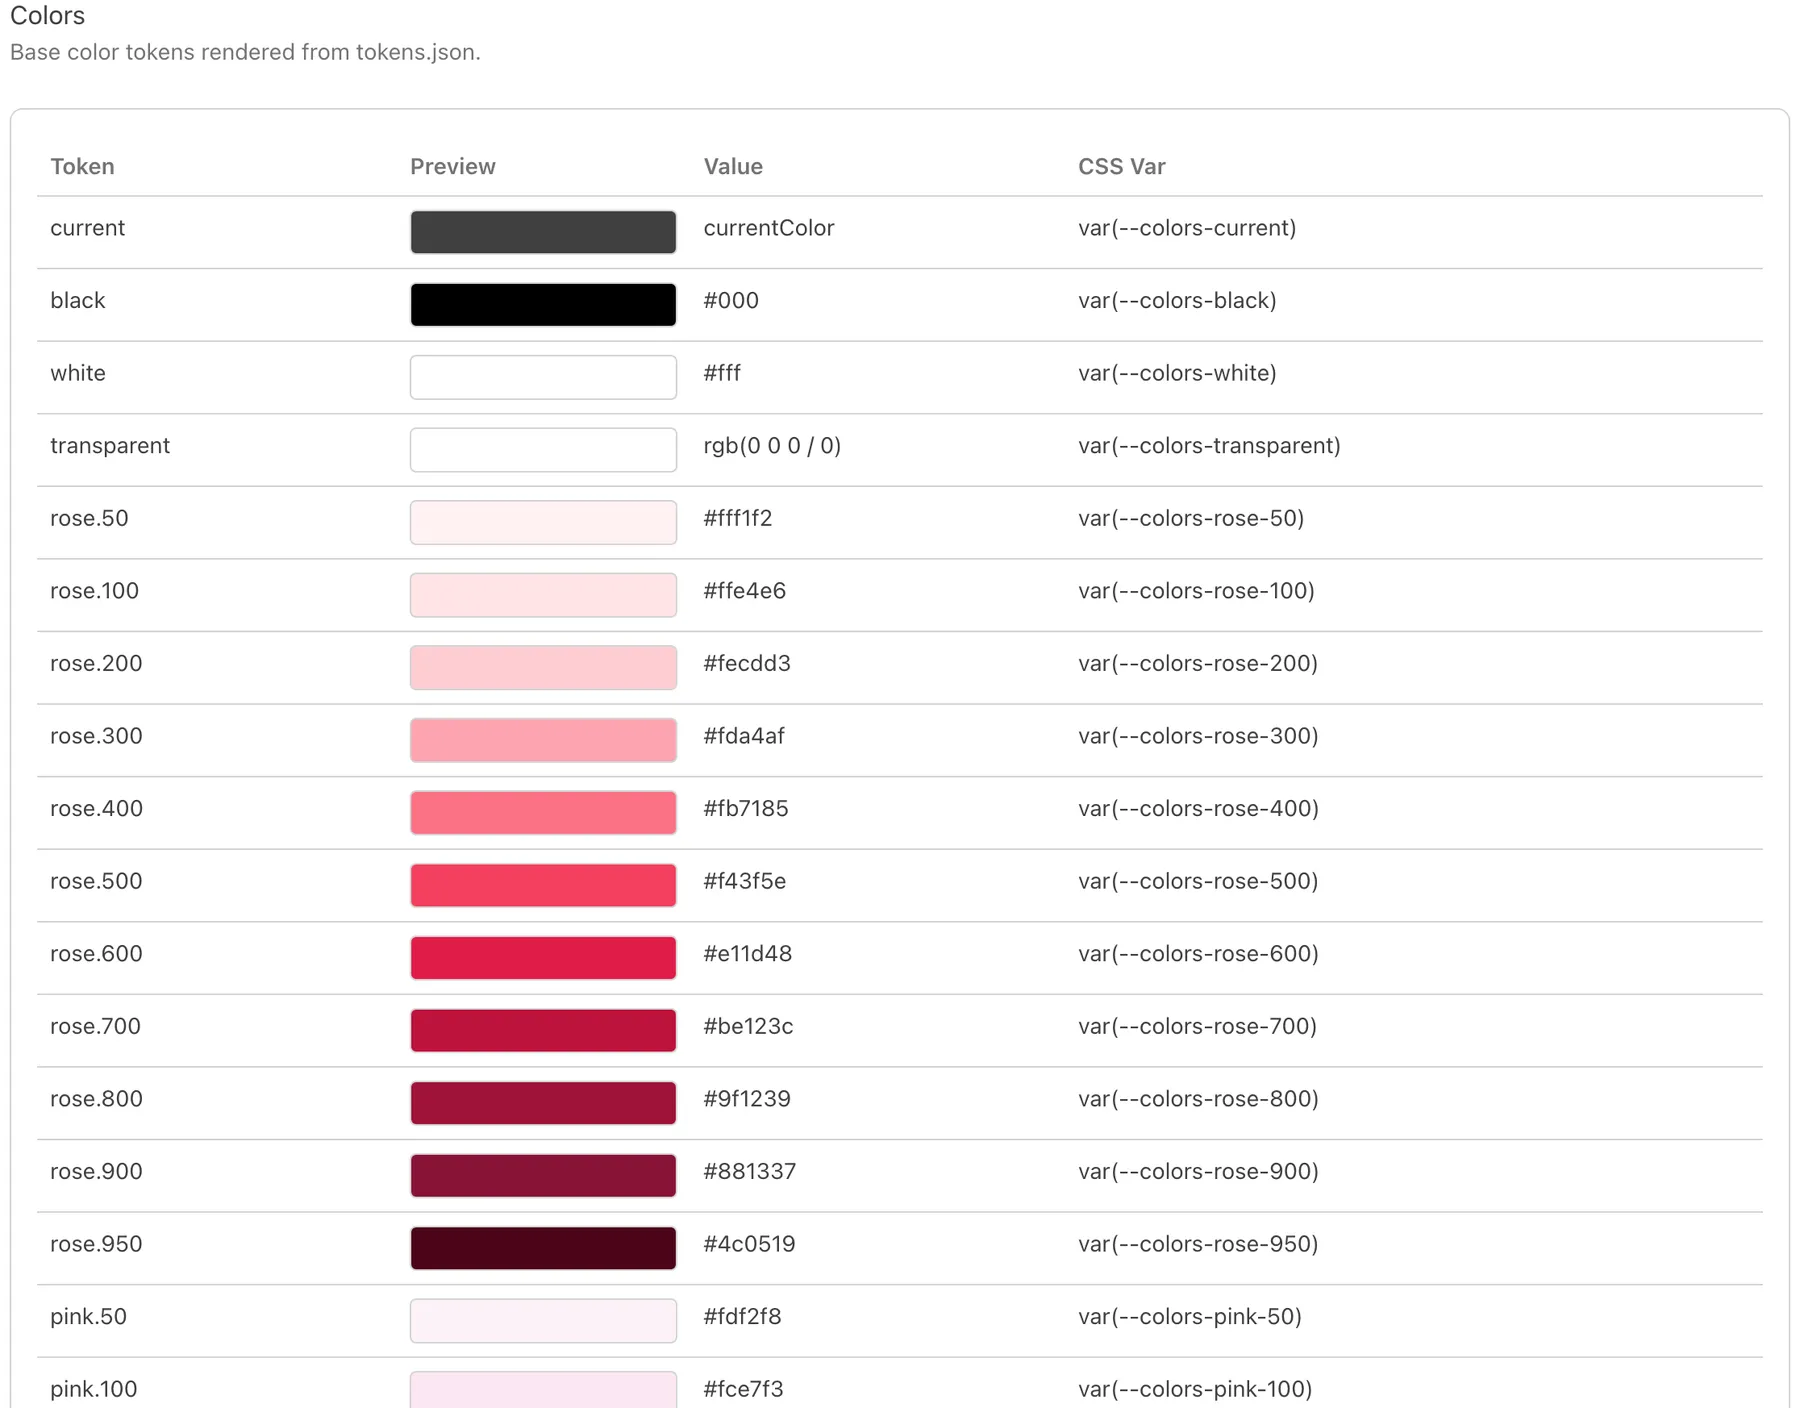Select var(--colors-white) CSS variable text
The height and width of the screenshot is (1408, 1800).
[x=1177, y=373]
